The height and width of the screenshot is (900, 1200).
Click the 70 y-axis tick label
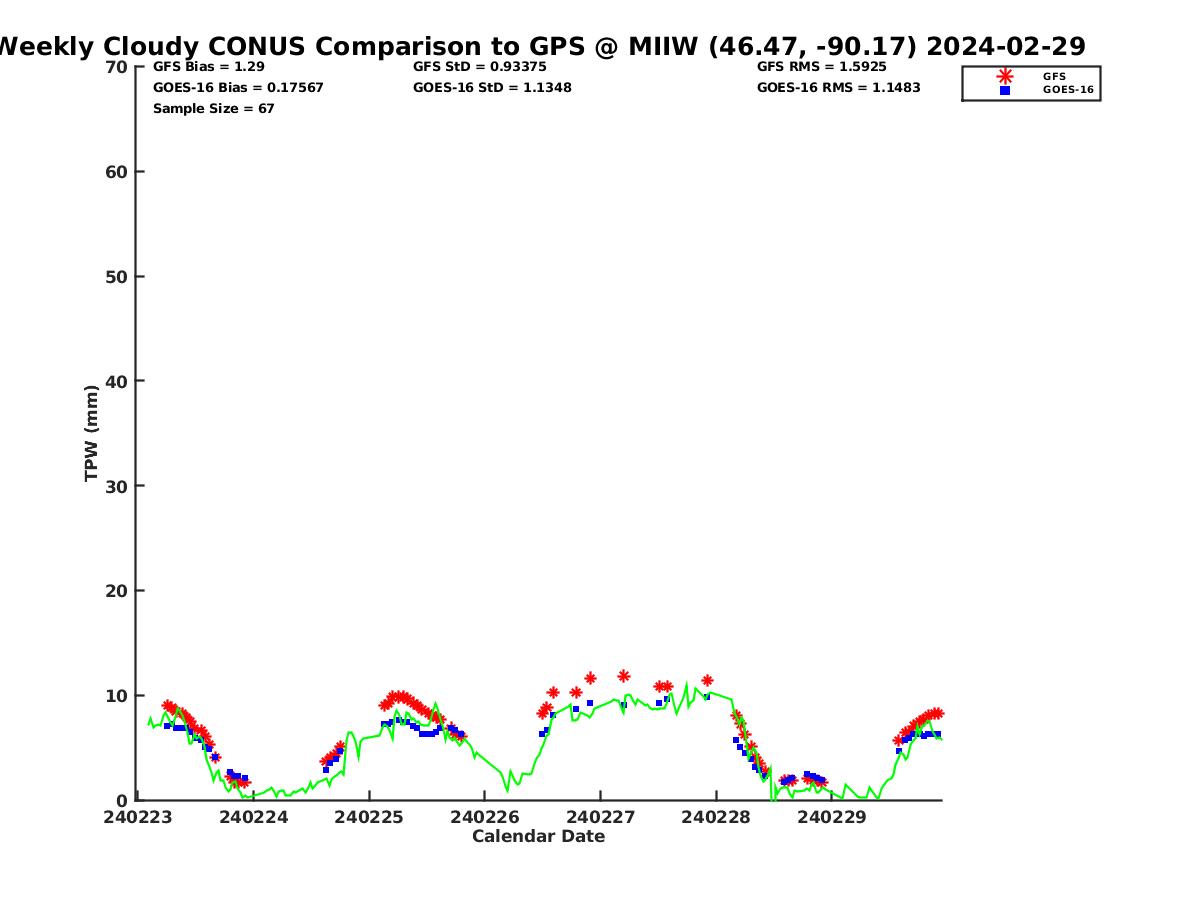[116, 67]
